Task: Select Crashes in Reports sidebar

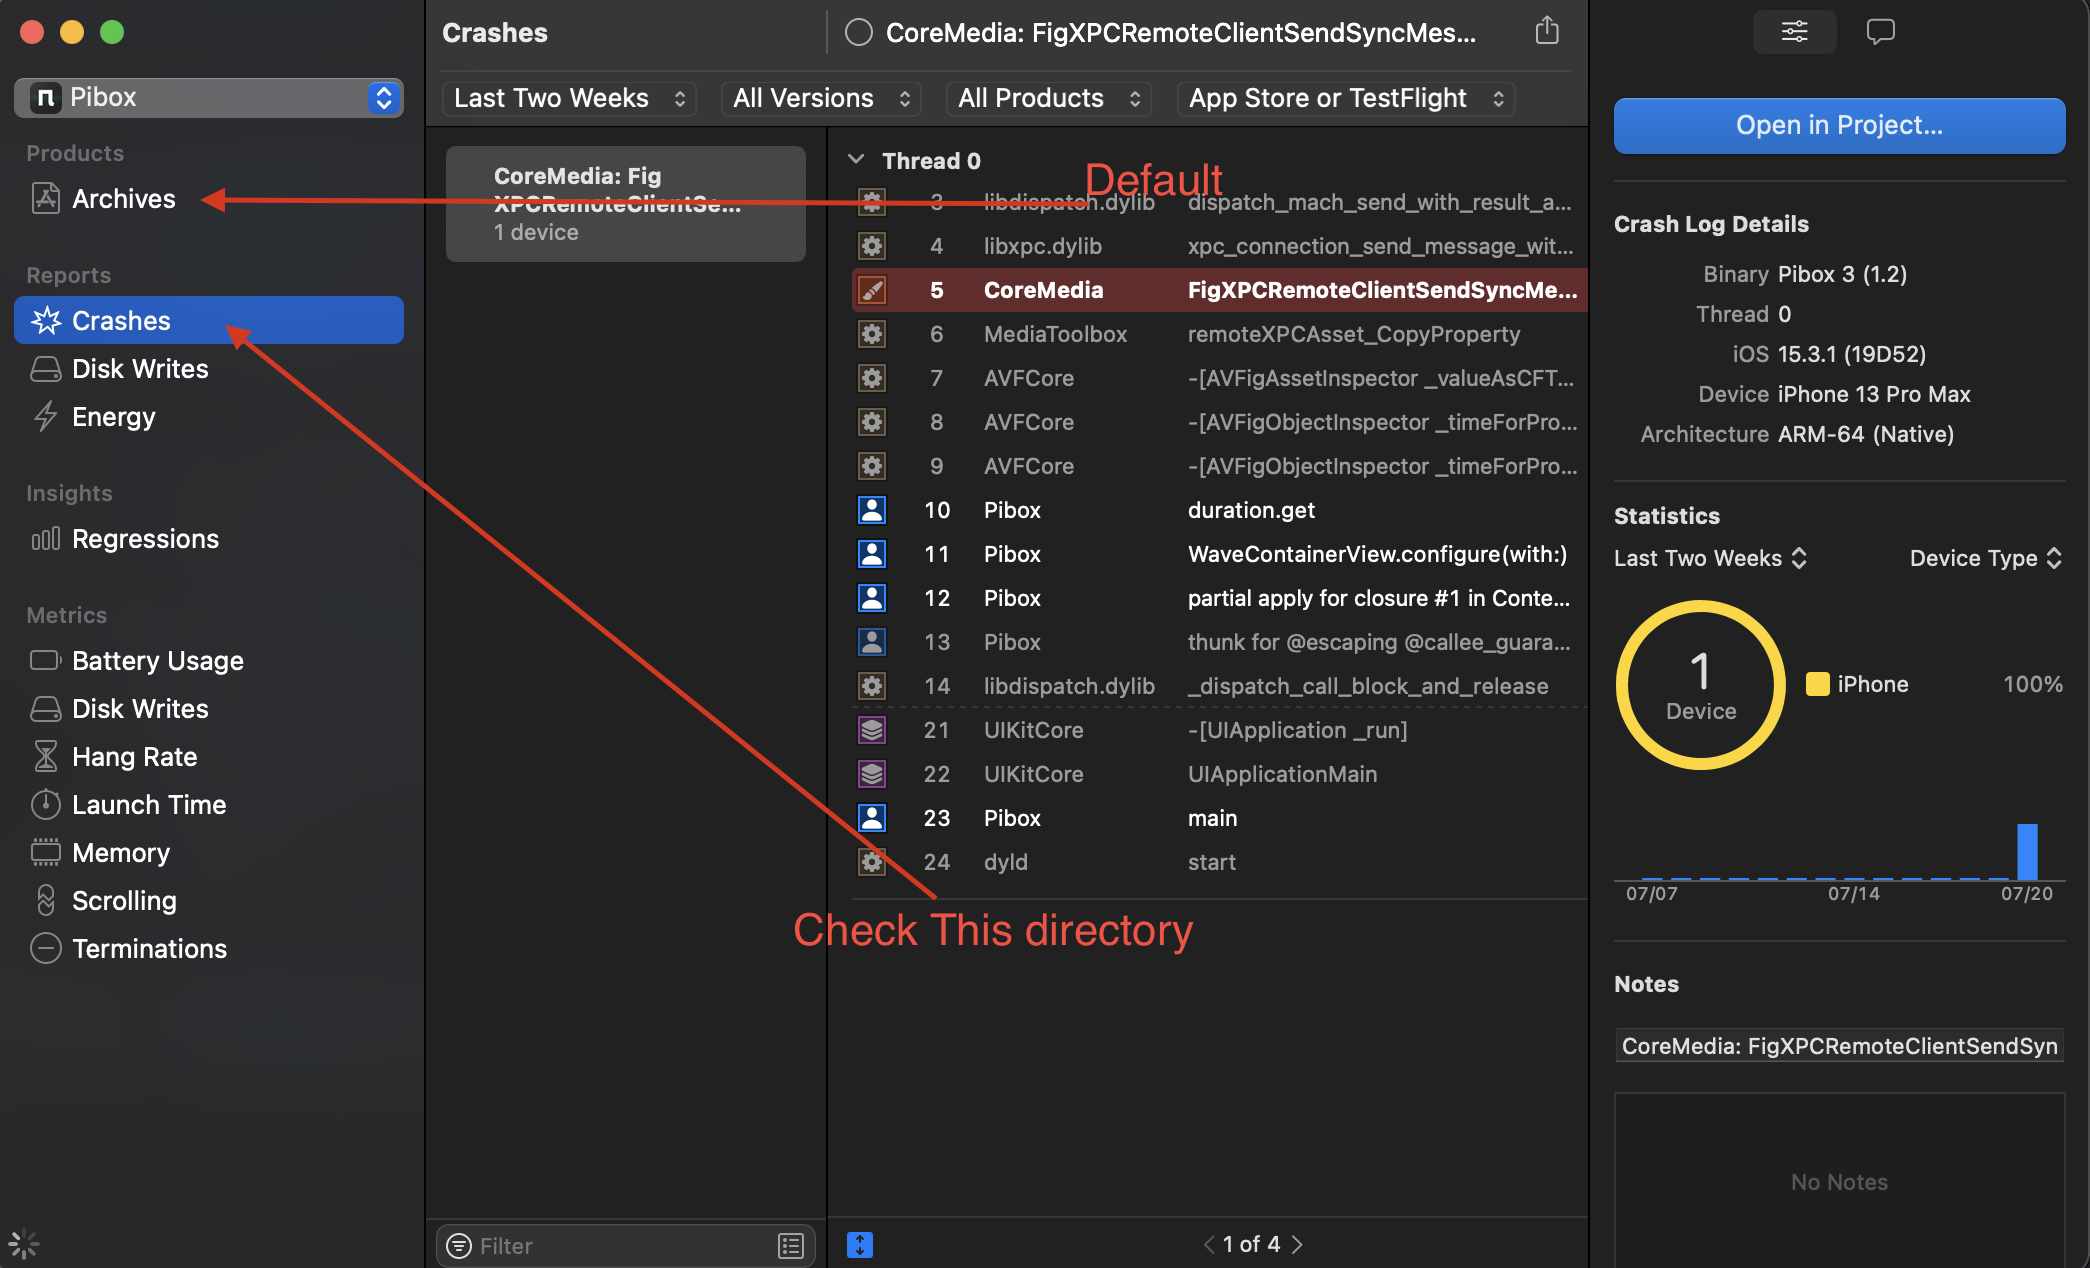Action: [x=209, y=320]
